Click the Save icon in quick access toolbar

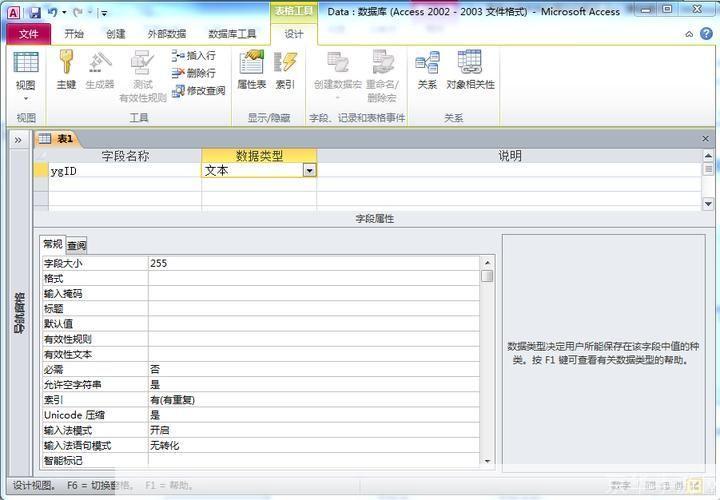tap(35, 12)
